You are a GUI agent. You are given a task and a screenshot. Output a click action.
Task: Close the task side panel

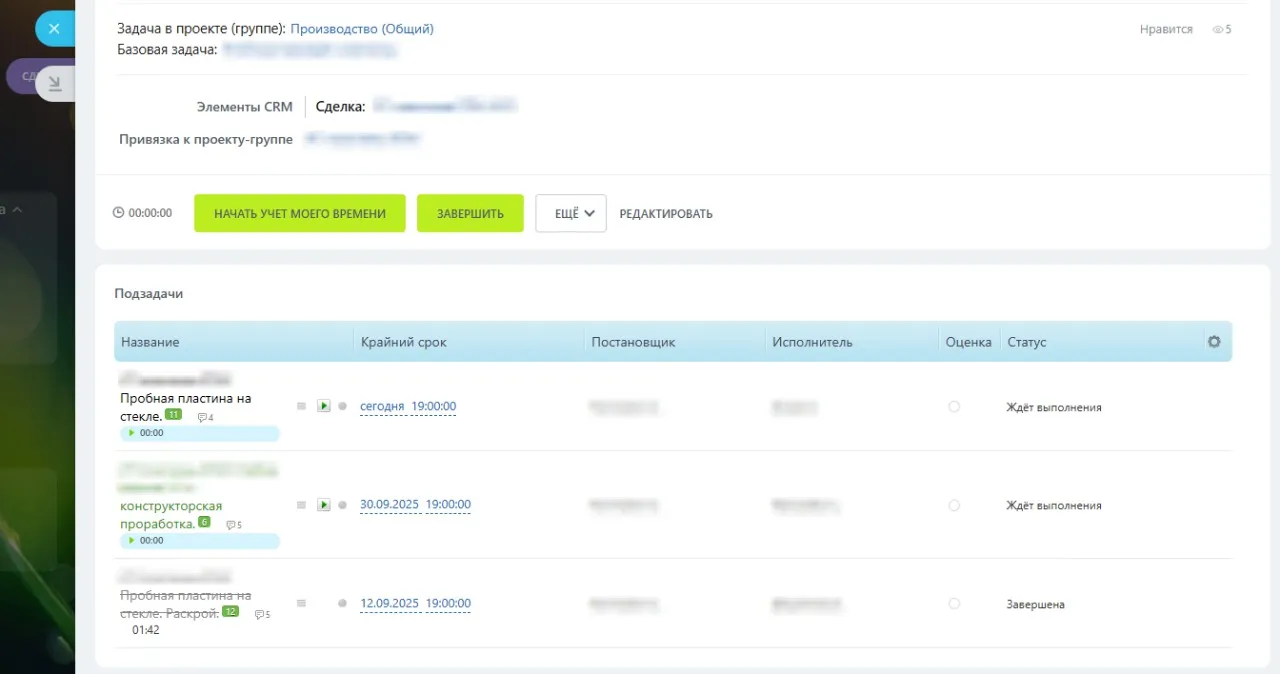[x=54, y=29]
